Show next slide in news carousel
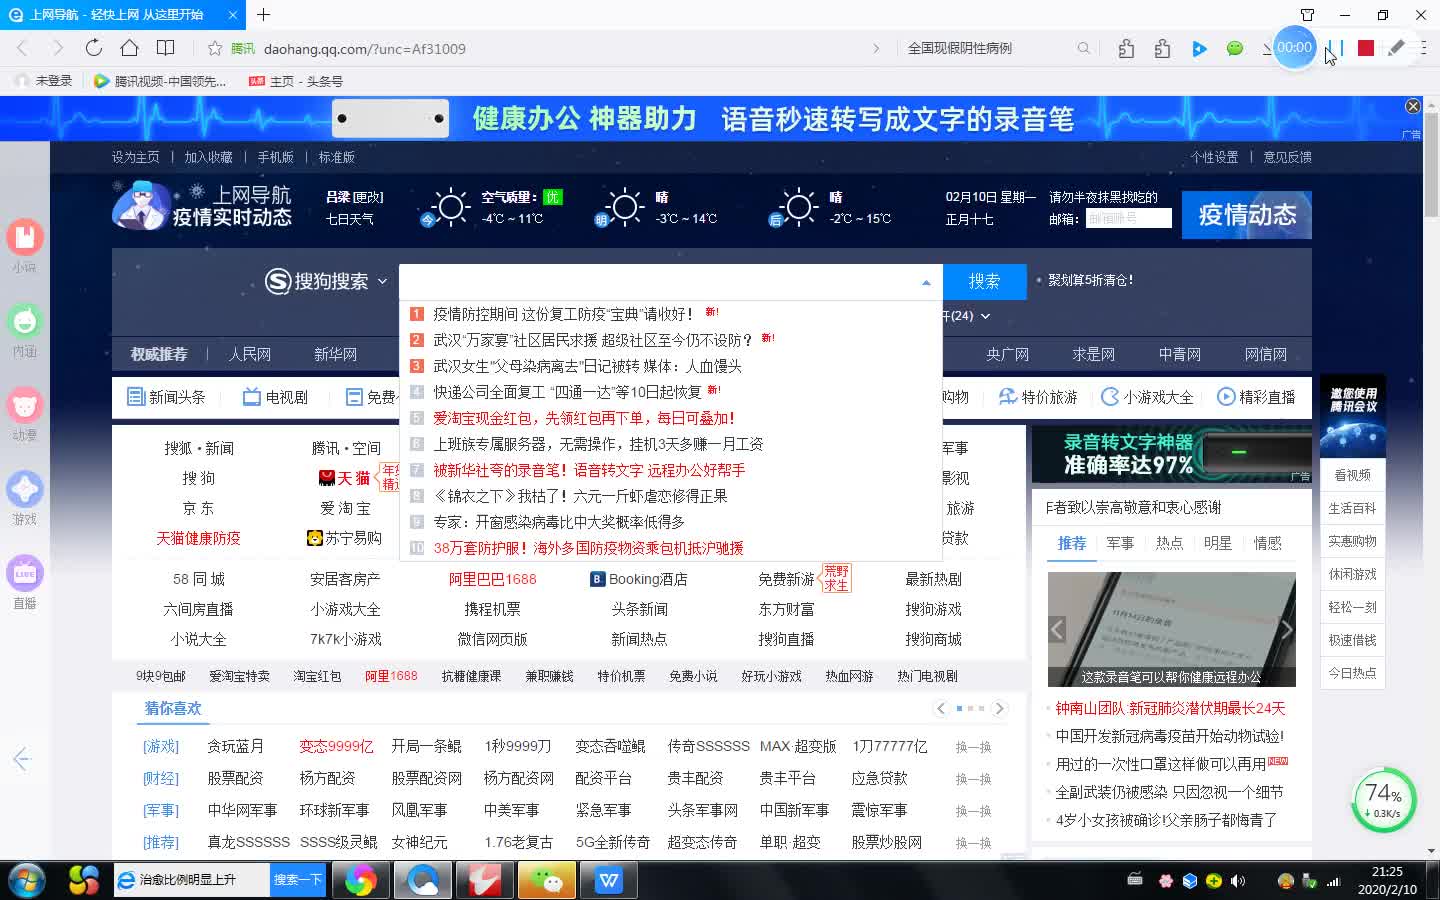 pyautogui.click(x=1287, y=629)
